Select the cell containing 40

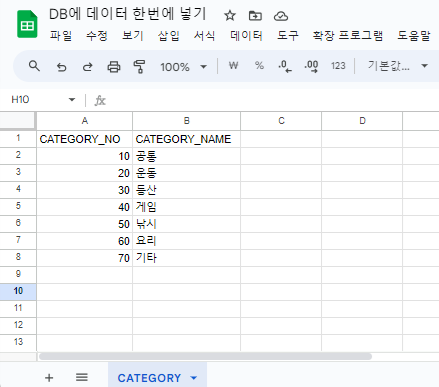tap(85, 207)
